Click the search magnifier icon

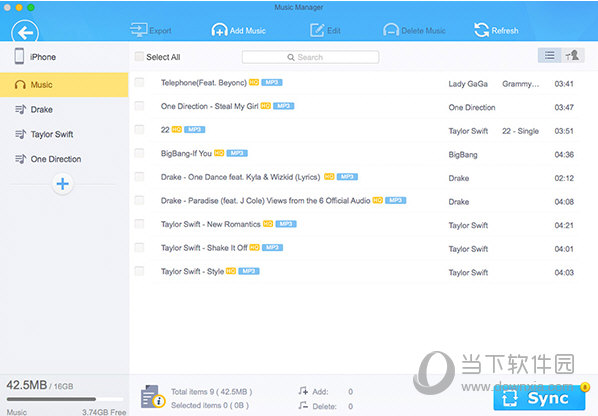[x=291, y=57]
